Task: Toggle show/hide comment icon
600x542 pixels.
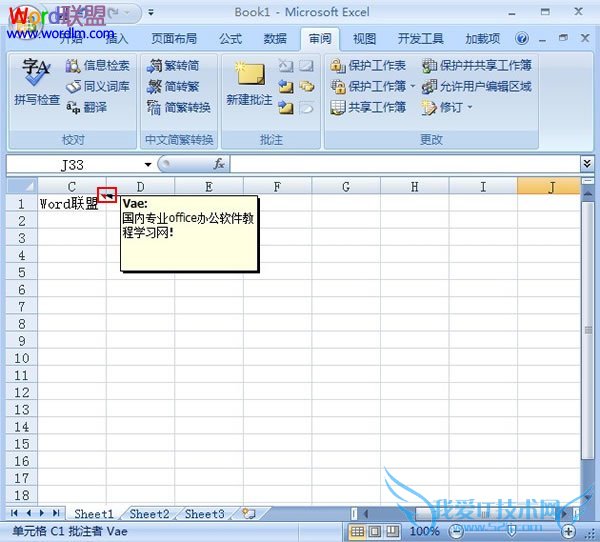Action: pyautogui.click(x=306, y=66)
